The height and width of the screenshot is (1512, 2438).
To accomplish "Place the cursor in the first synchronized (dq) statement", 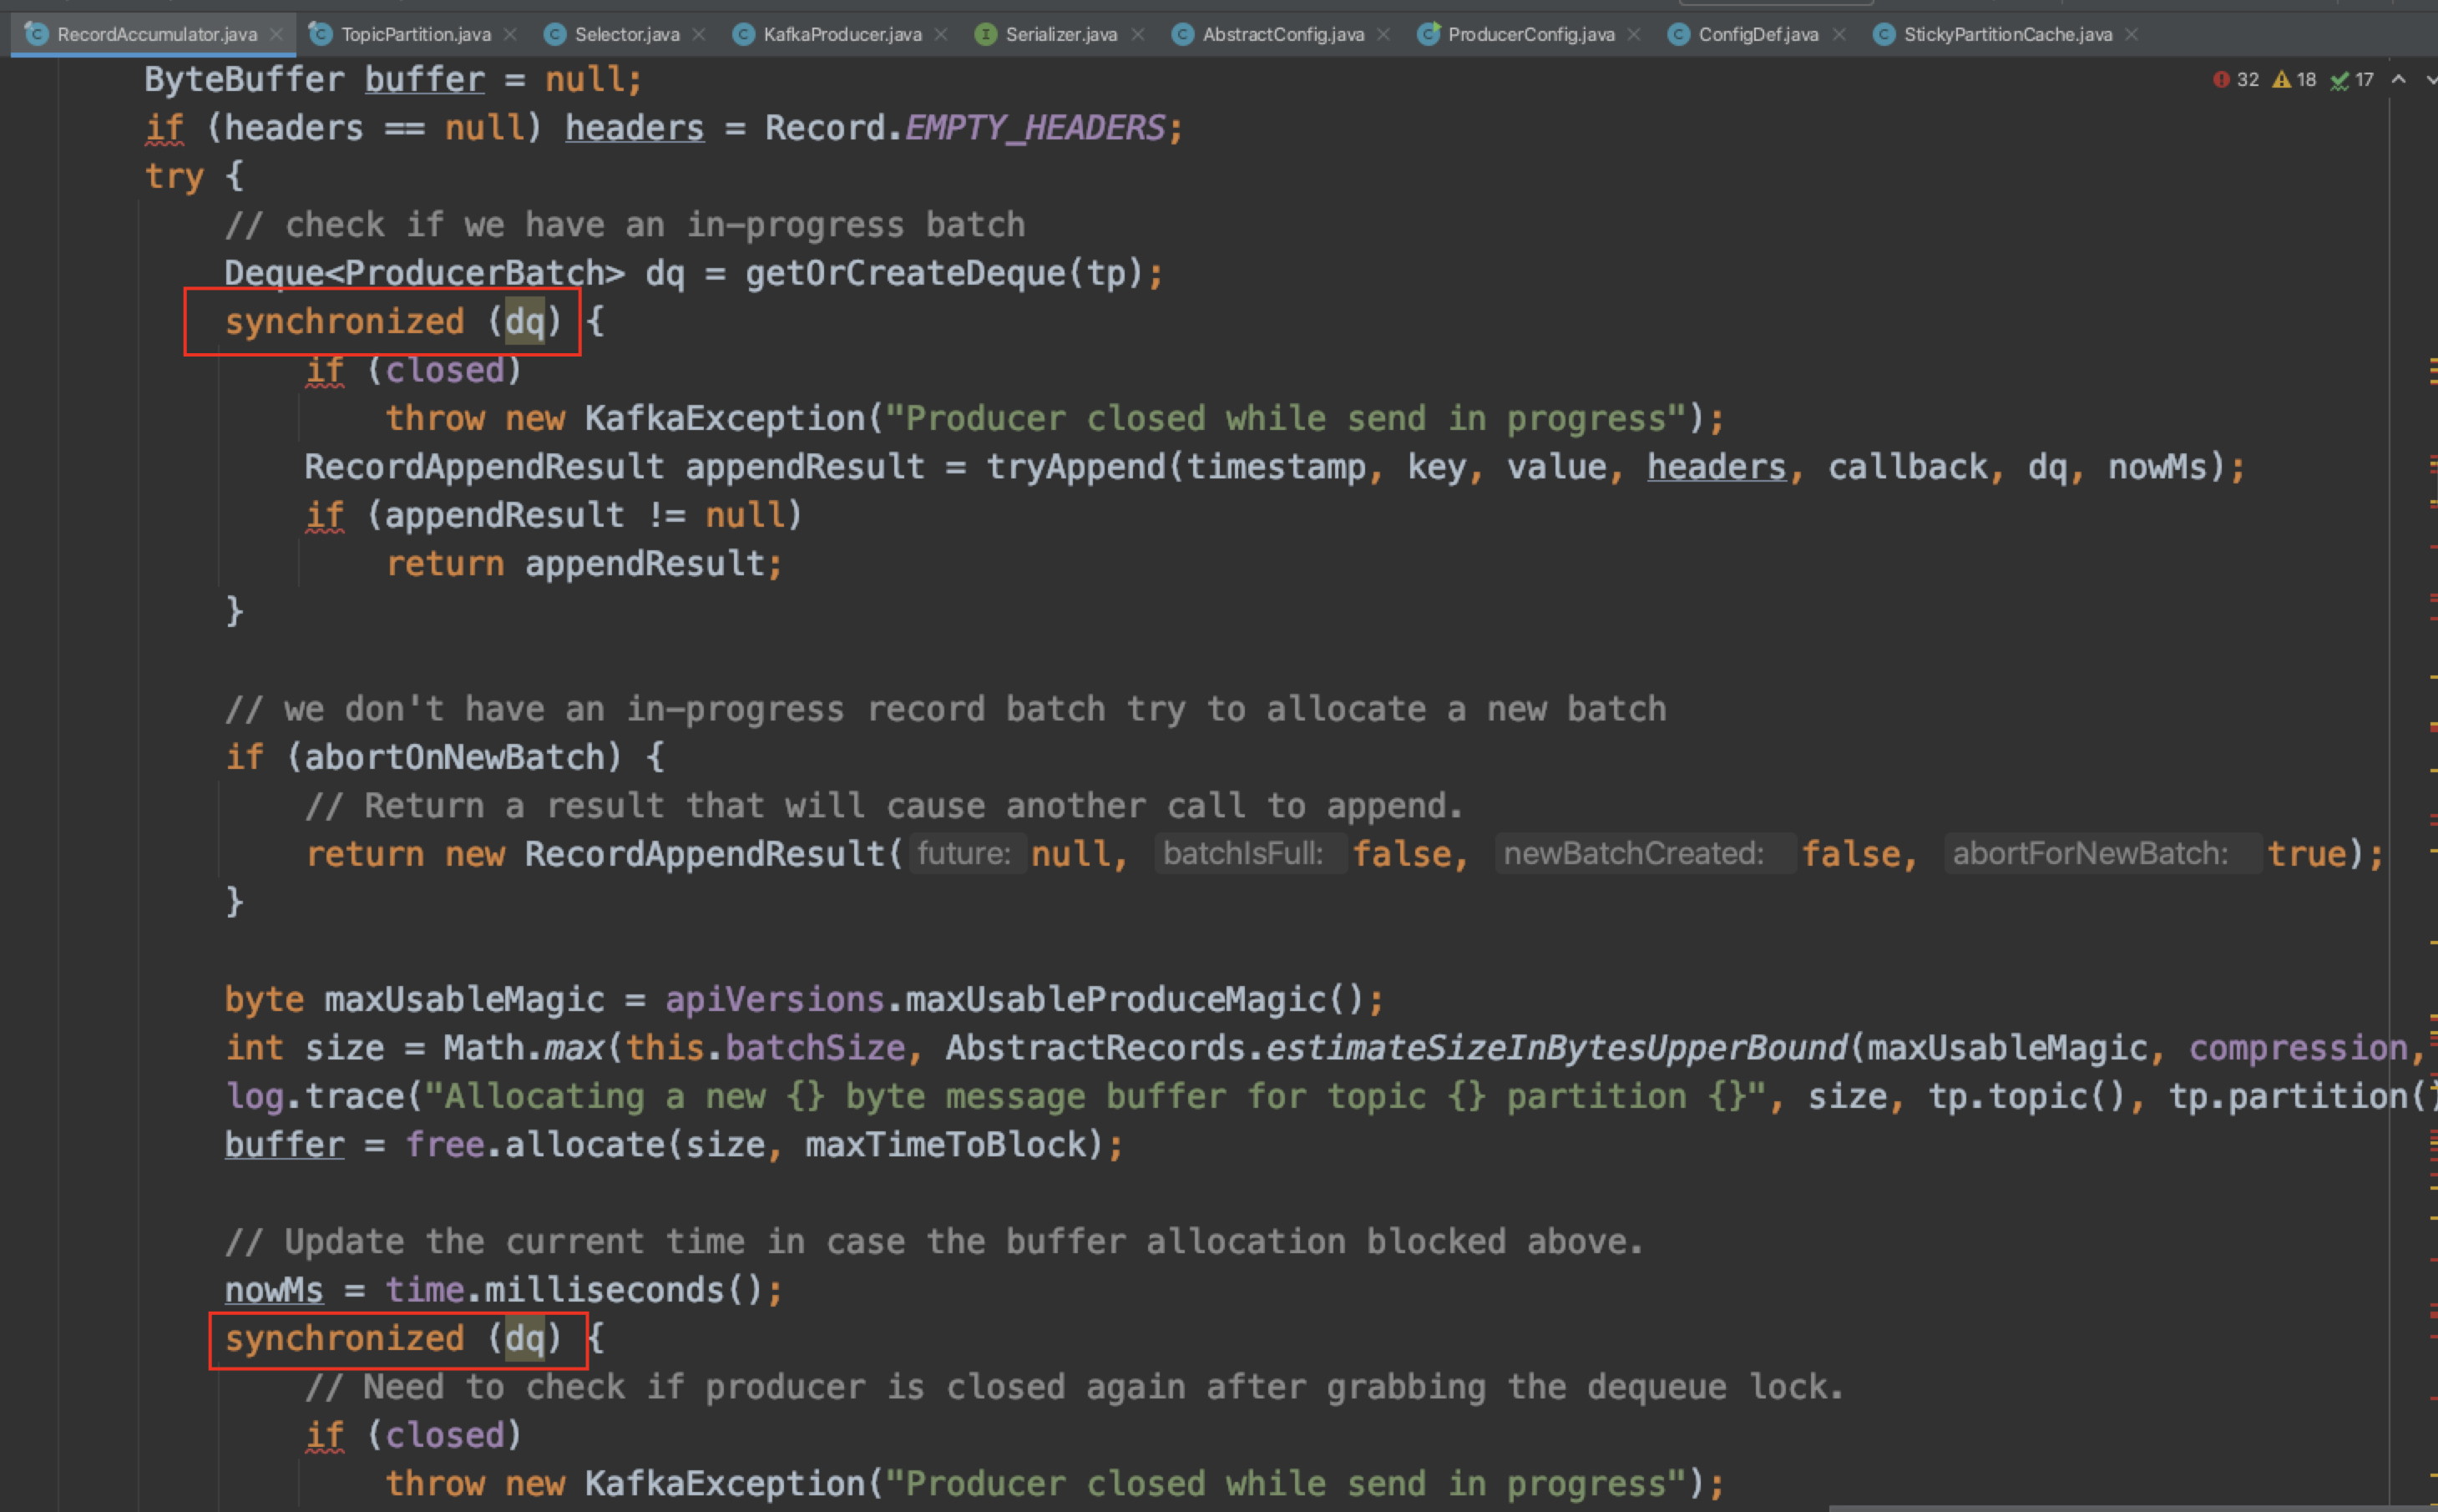I will pyautogui.click(x=345, y=322).
